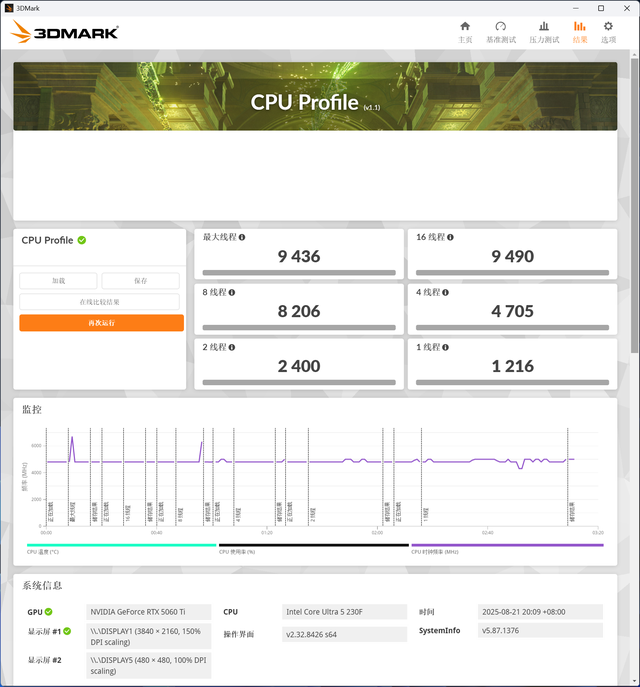Minimize the 3DMark window
The image size is (640, 687).
pos(576,8)
